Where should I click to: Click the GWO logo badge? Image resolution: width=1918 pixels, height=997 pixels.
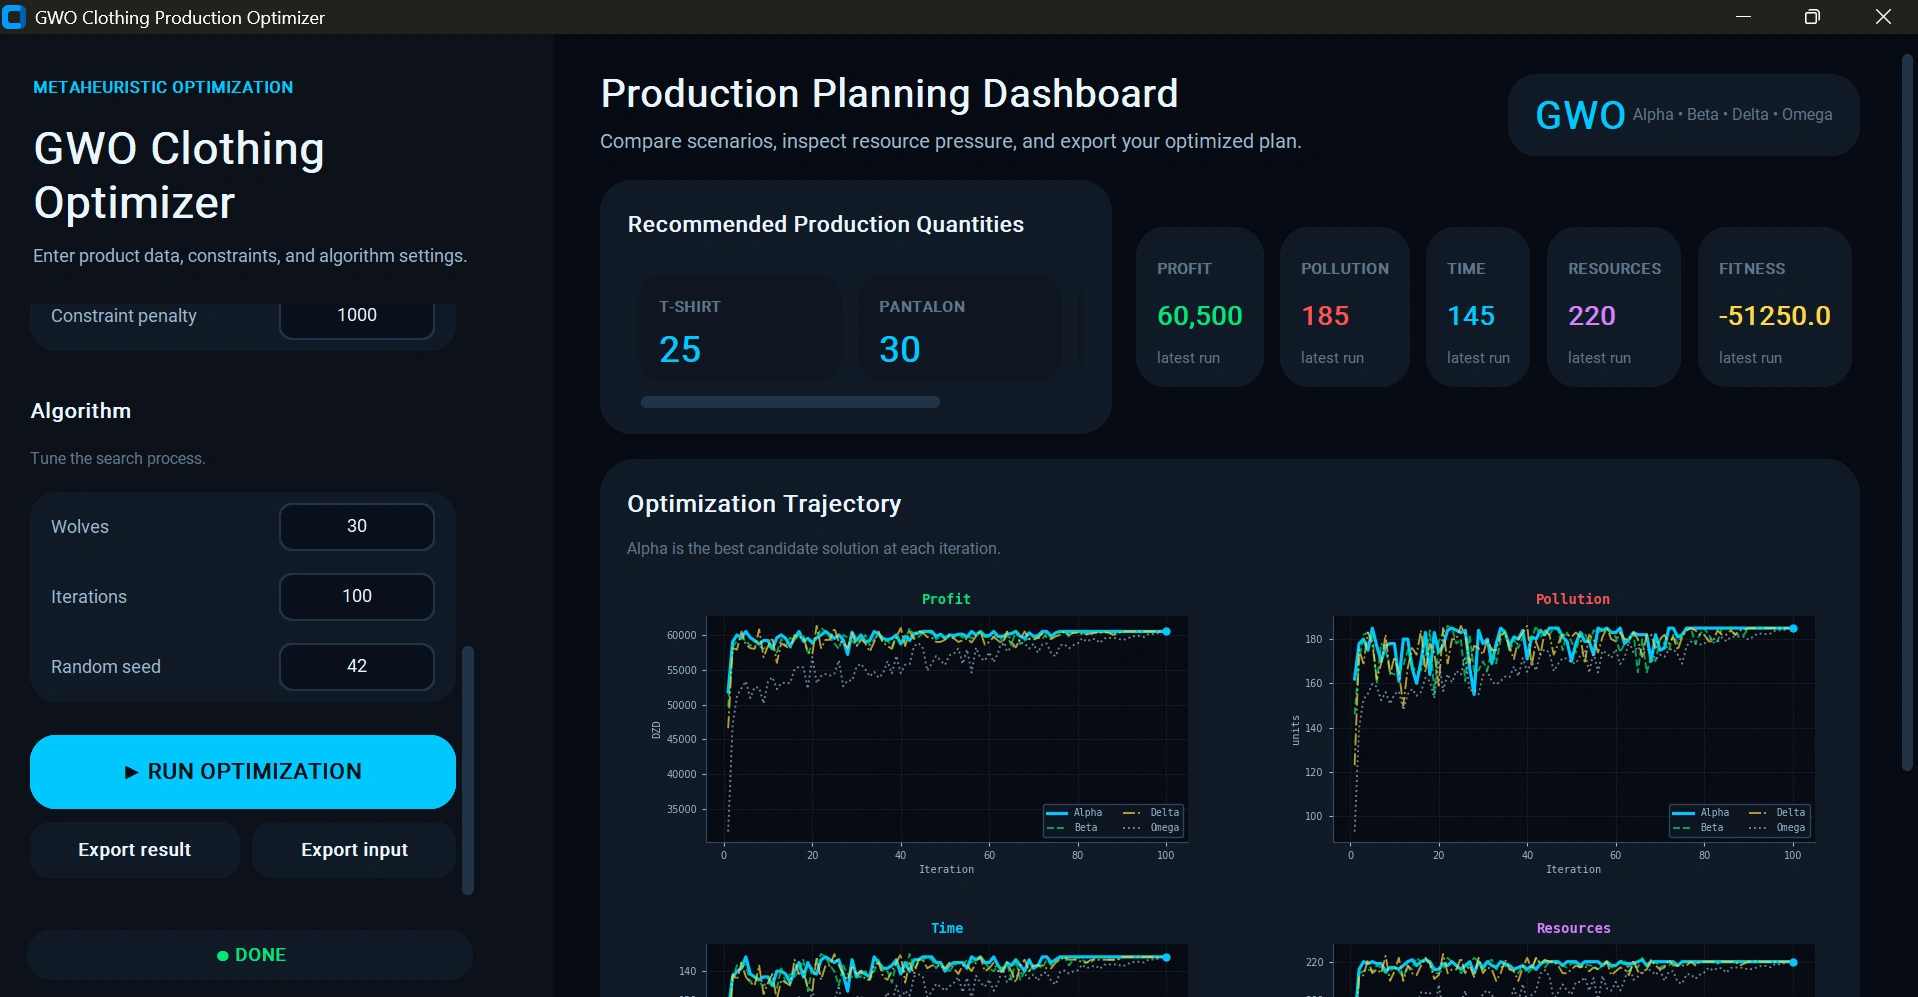[1683, 115]
